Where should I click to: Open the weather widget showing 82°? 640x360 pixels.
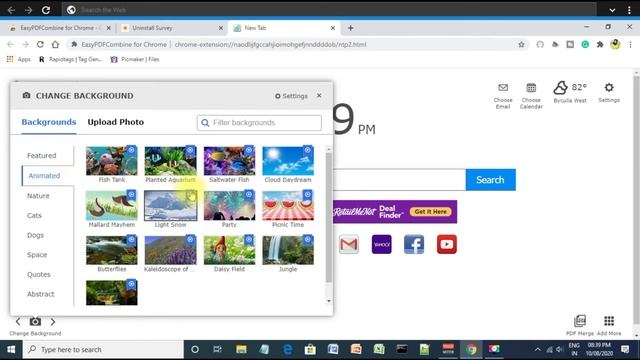[570, 91]
